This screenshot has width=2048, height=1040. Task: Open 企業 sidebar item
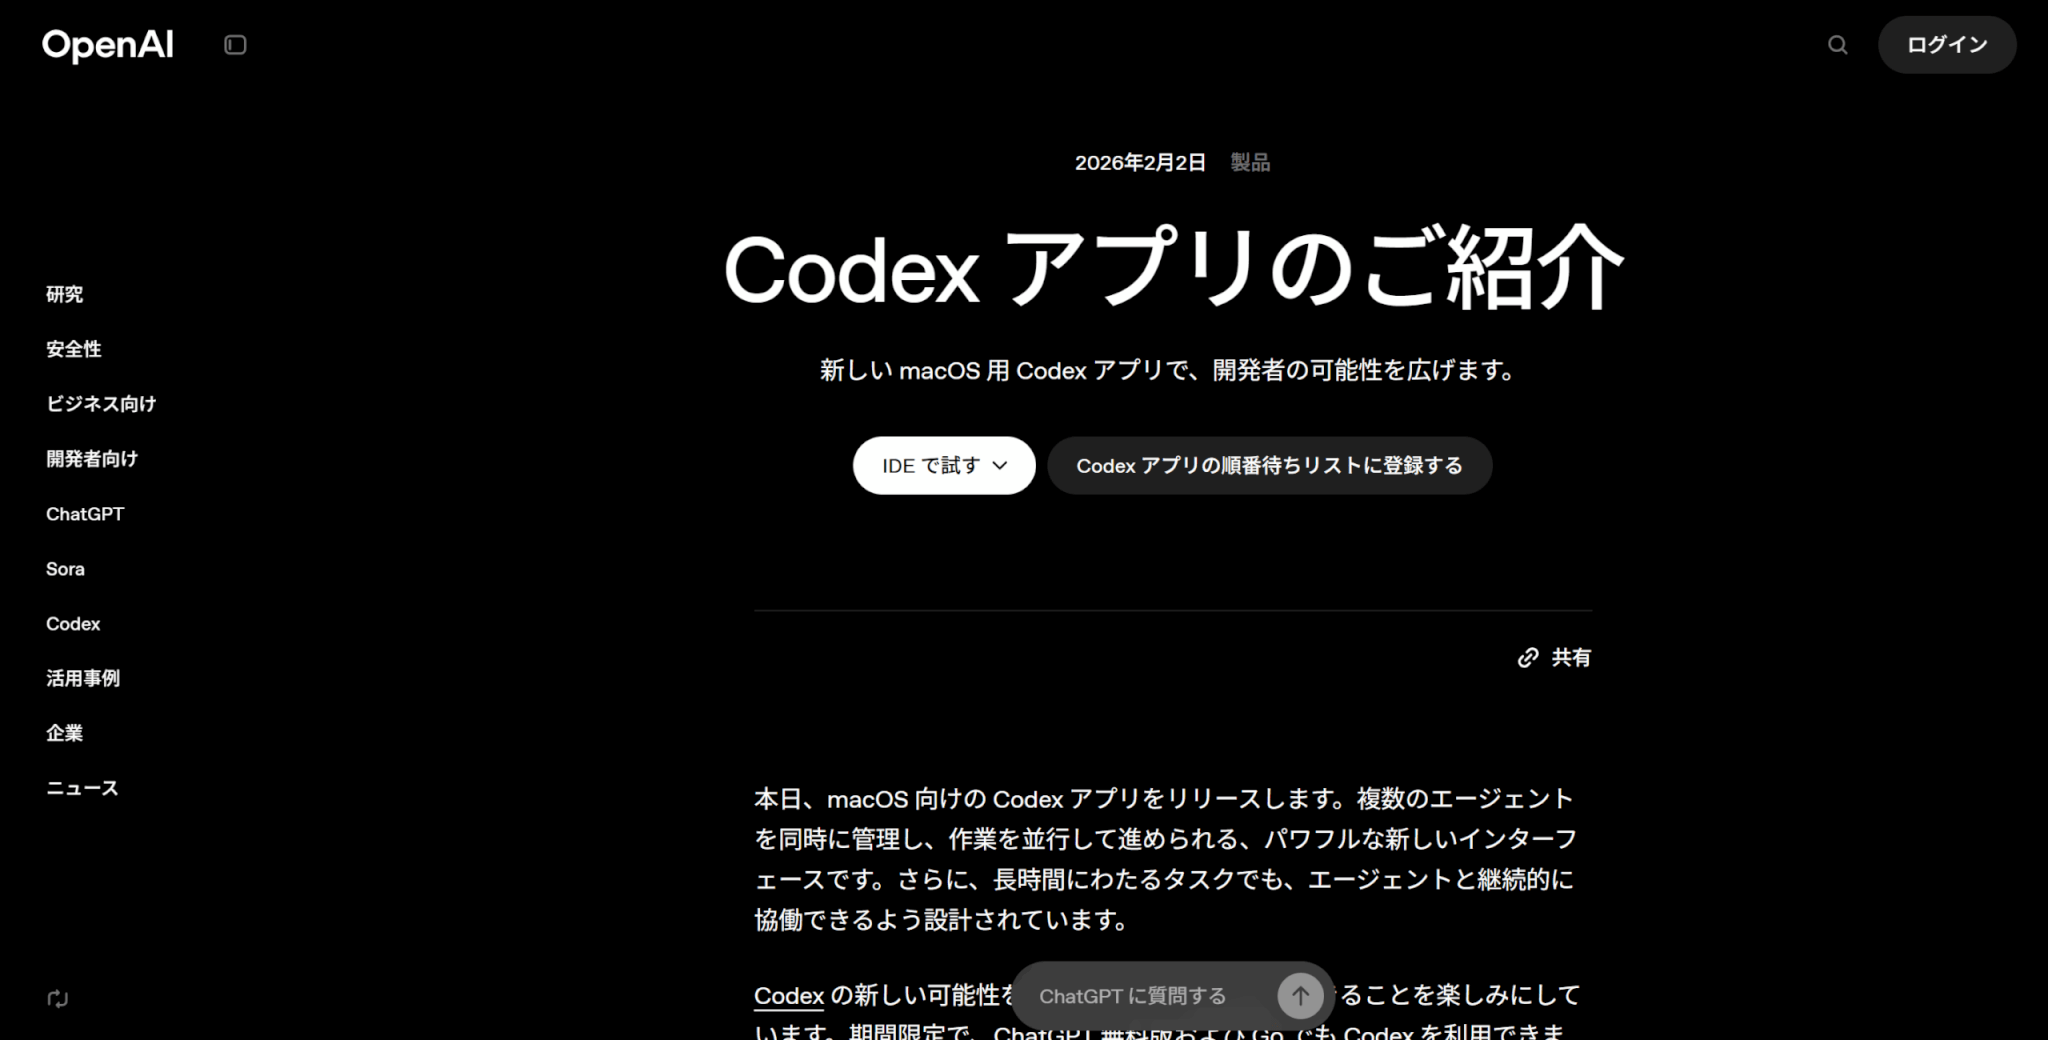coord(65,733)
